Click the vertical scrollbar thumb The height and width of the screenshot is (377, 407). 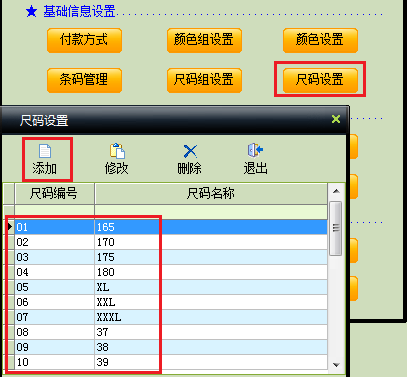coord(336,228)
